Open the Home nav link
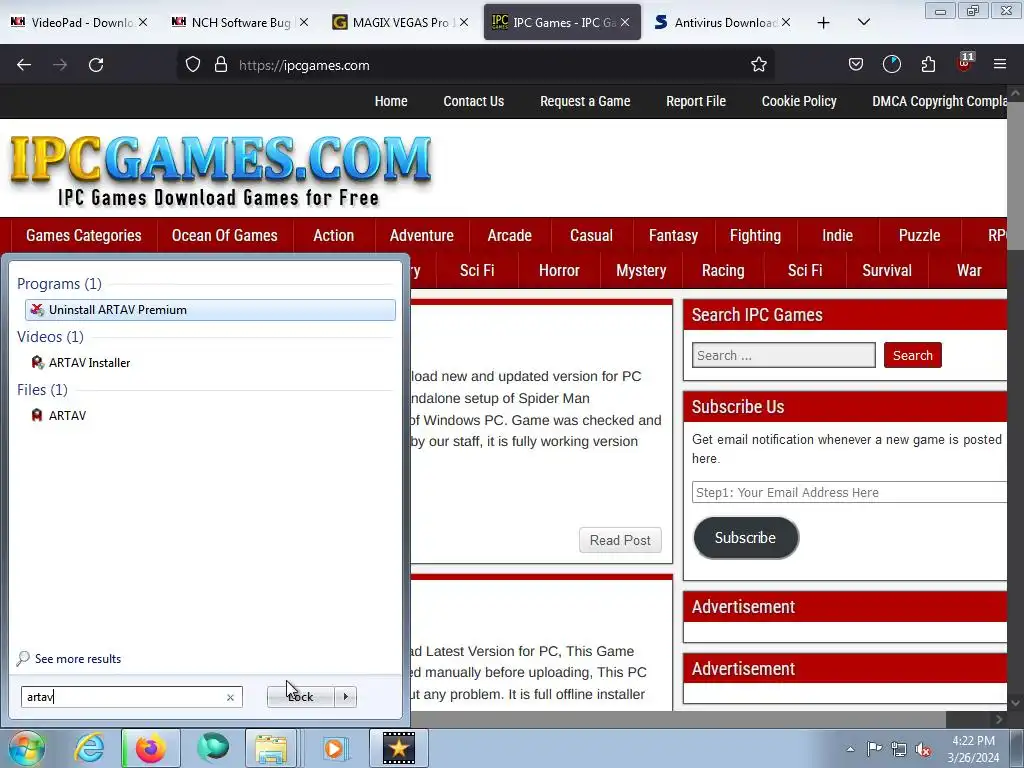Image resolution: width=1024 pixels, height=768 pixels. (391, 101)
